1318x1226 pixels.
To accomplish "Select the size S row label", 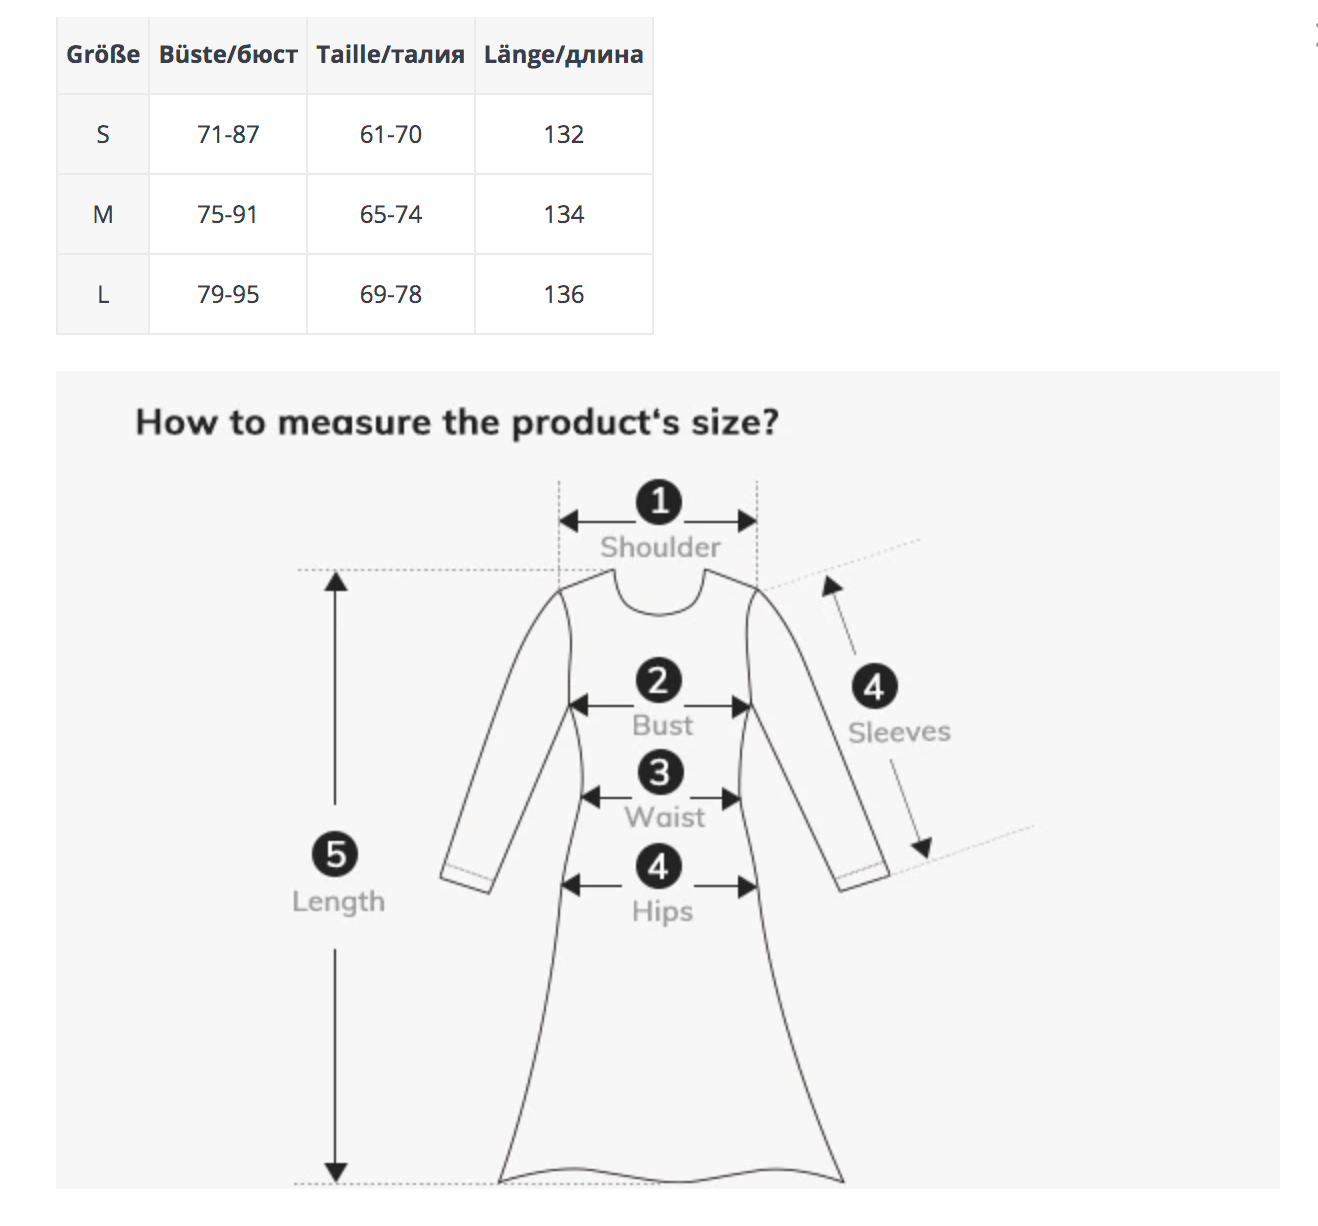I will (103, 135).
